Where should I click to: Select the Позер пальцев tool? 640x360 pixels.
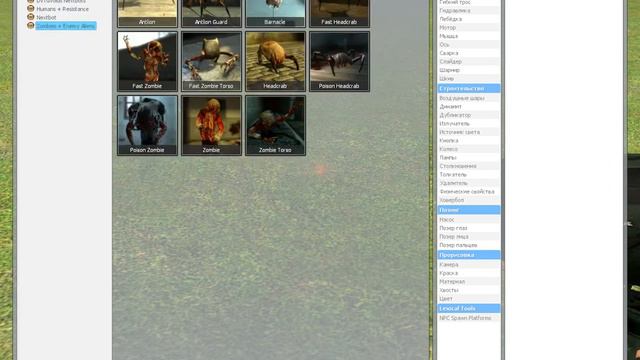click(469, 245)
